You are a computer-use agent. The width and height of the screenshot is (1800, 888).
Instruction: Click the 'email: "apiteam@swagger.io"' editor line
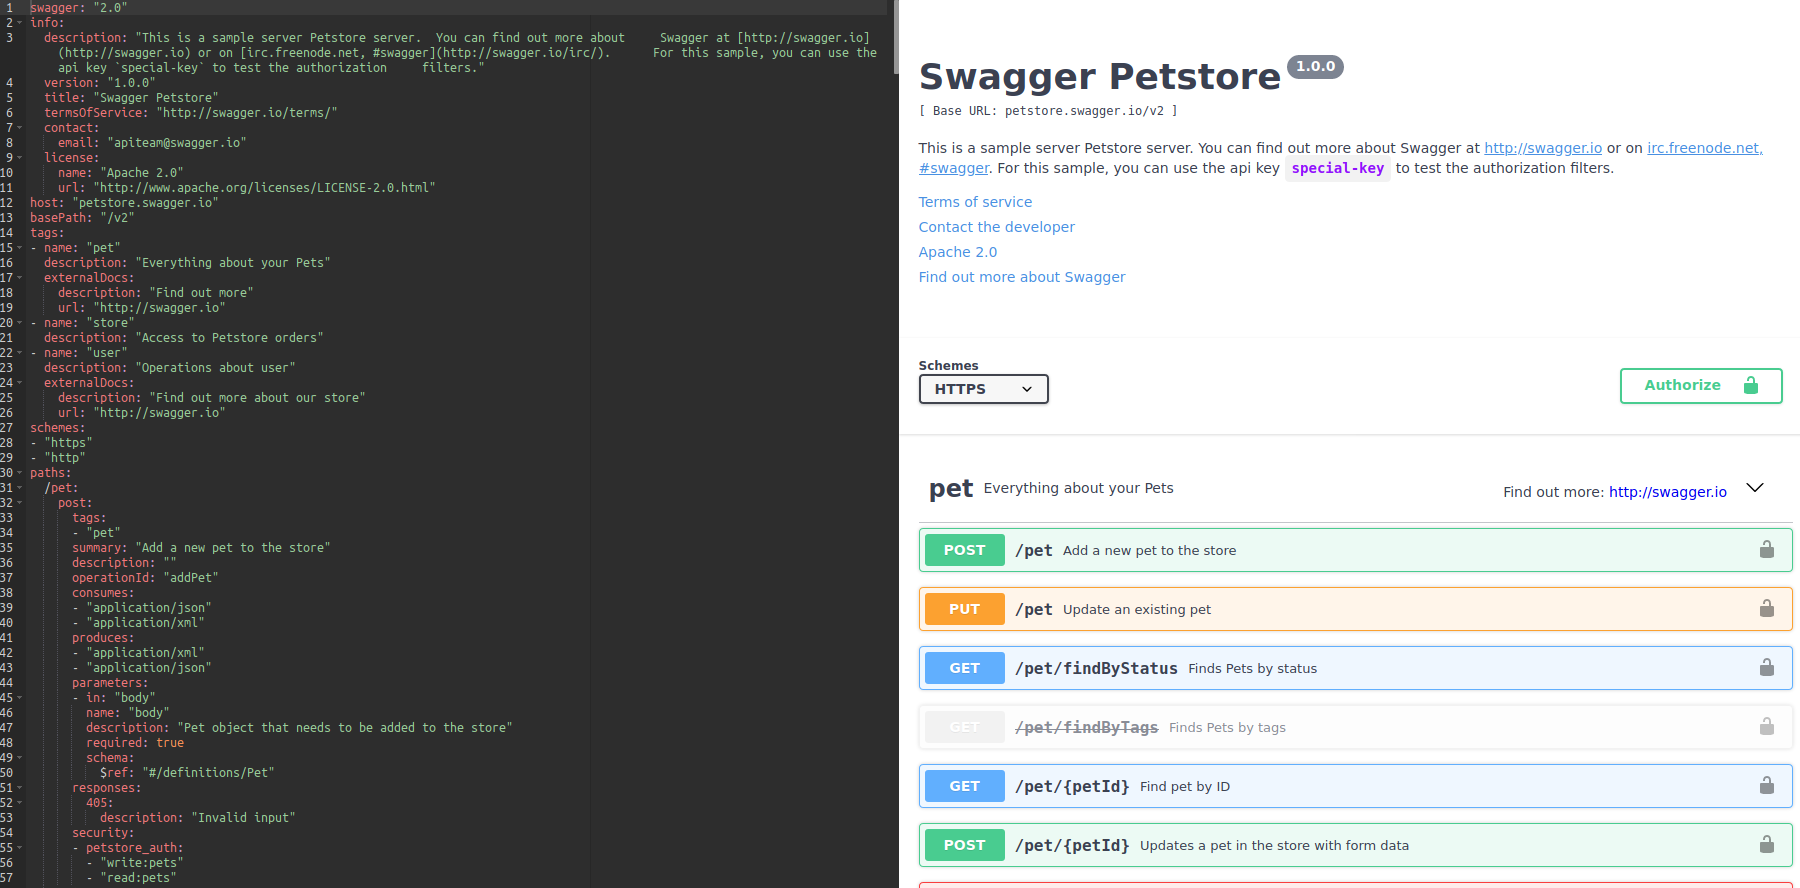coord(152,143)
